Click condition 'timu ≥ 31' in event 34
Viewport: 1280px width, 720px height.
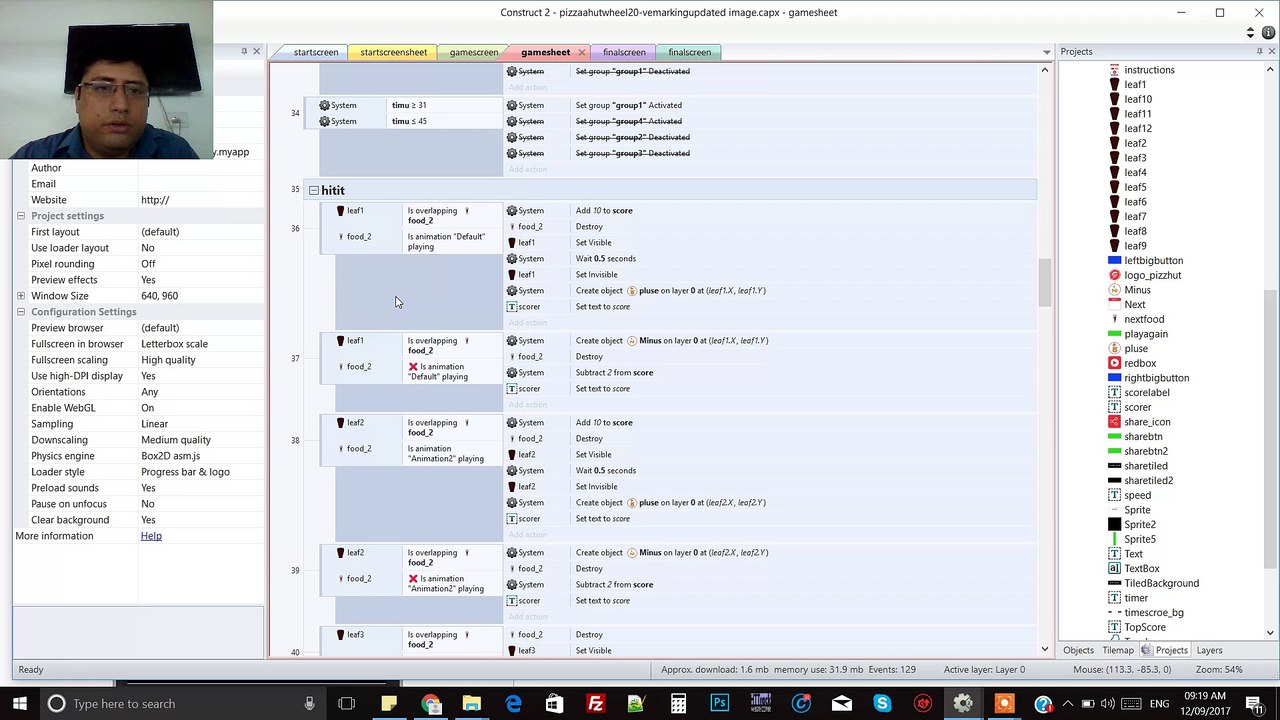[x=409, y=105]
